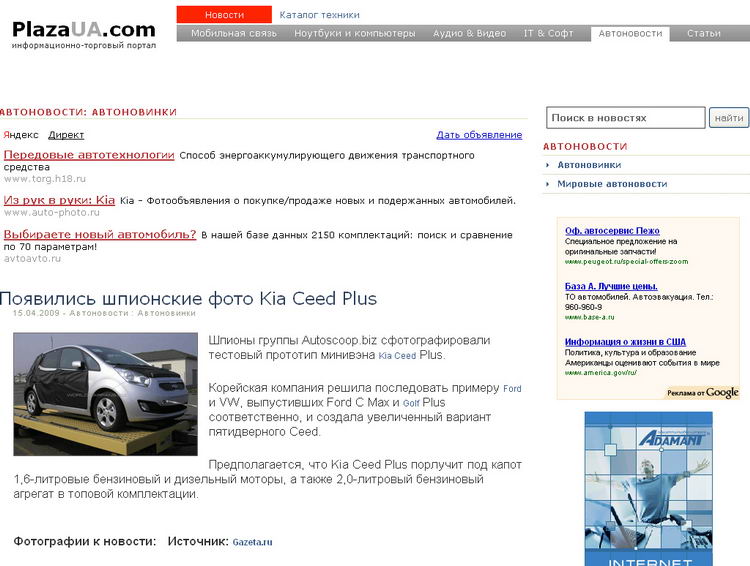750x566 pixels.
Task: Click the Директ link
Action: (x=66, y=135)
